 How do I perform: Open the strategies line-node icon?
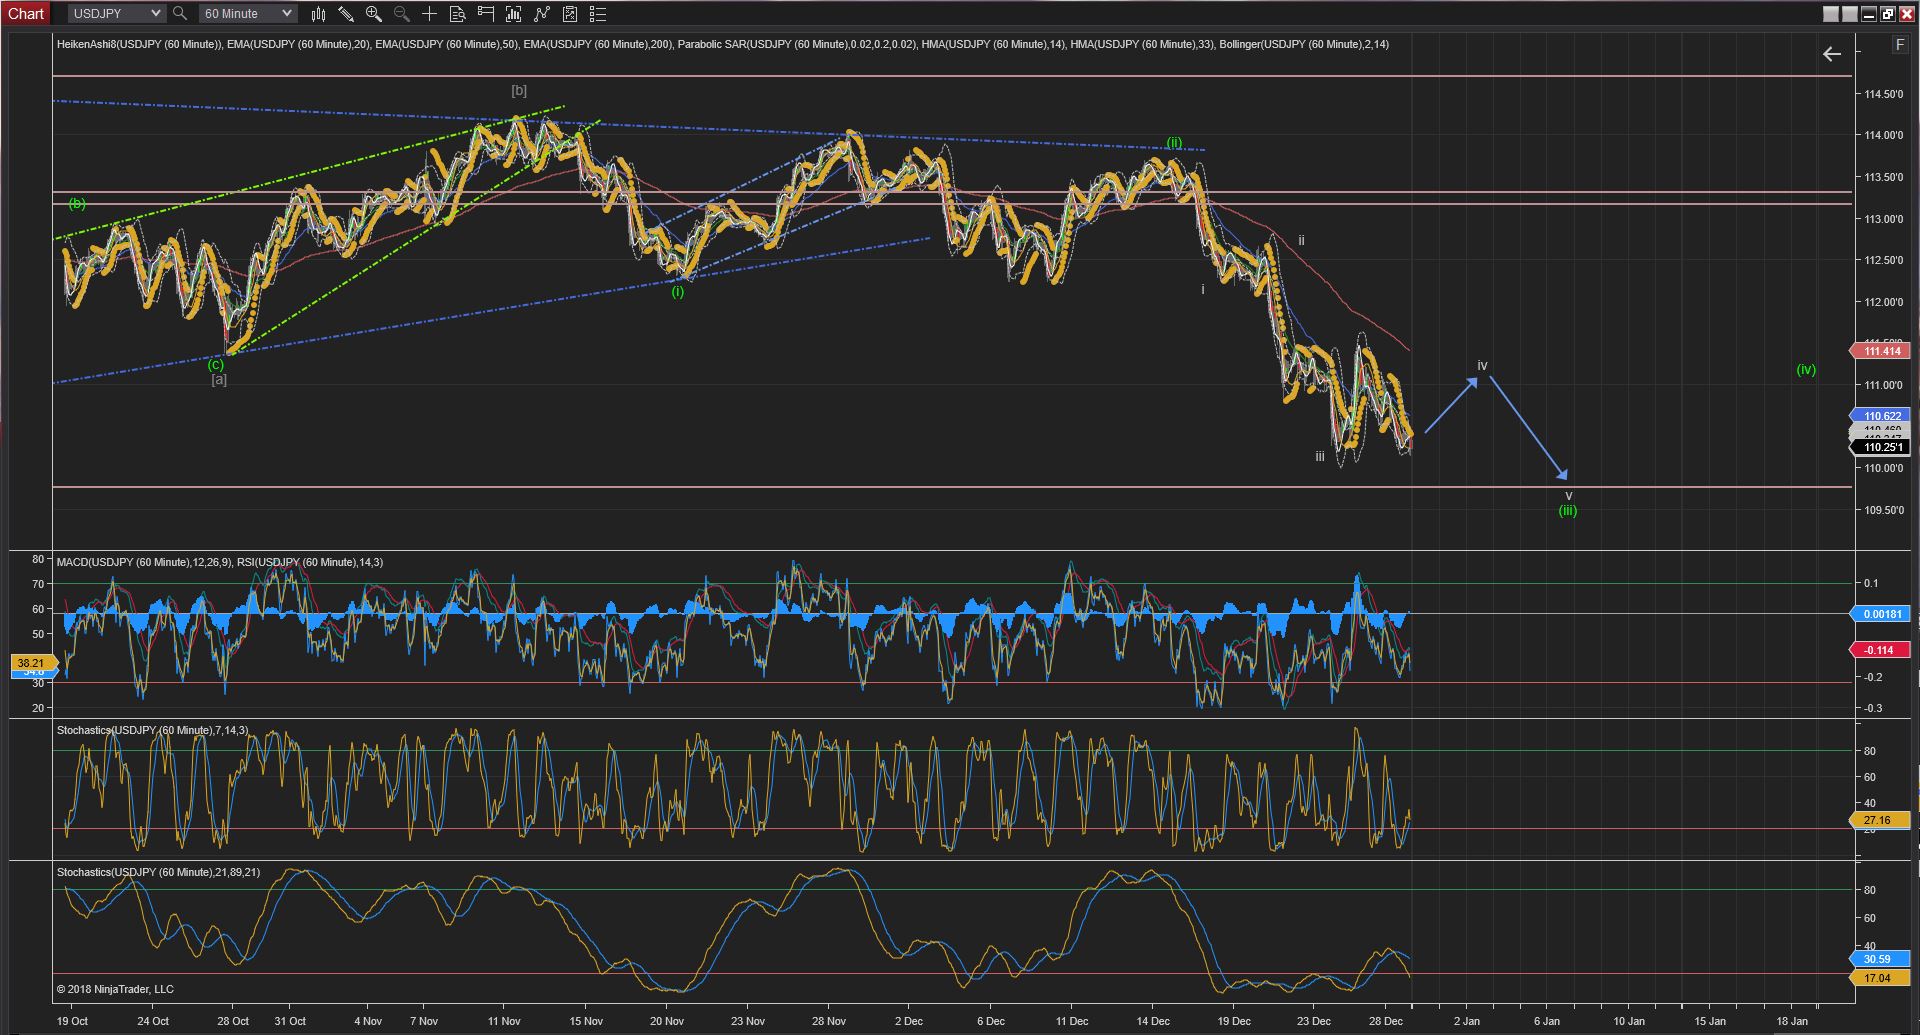point(541,14)
